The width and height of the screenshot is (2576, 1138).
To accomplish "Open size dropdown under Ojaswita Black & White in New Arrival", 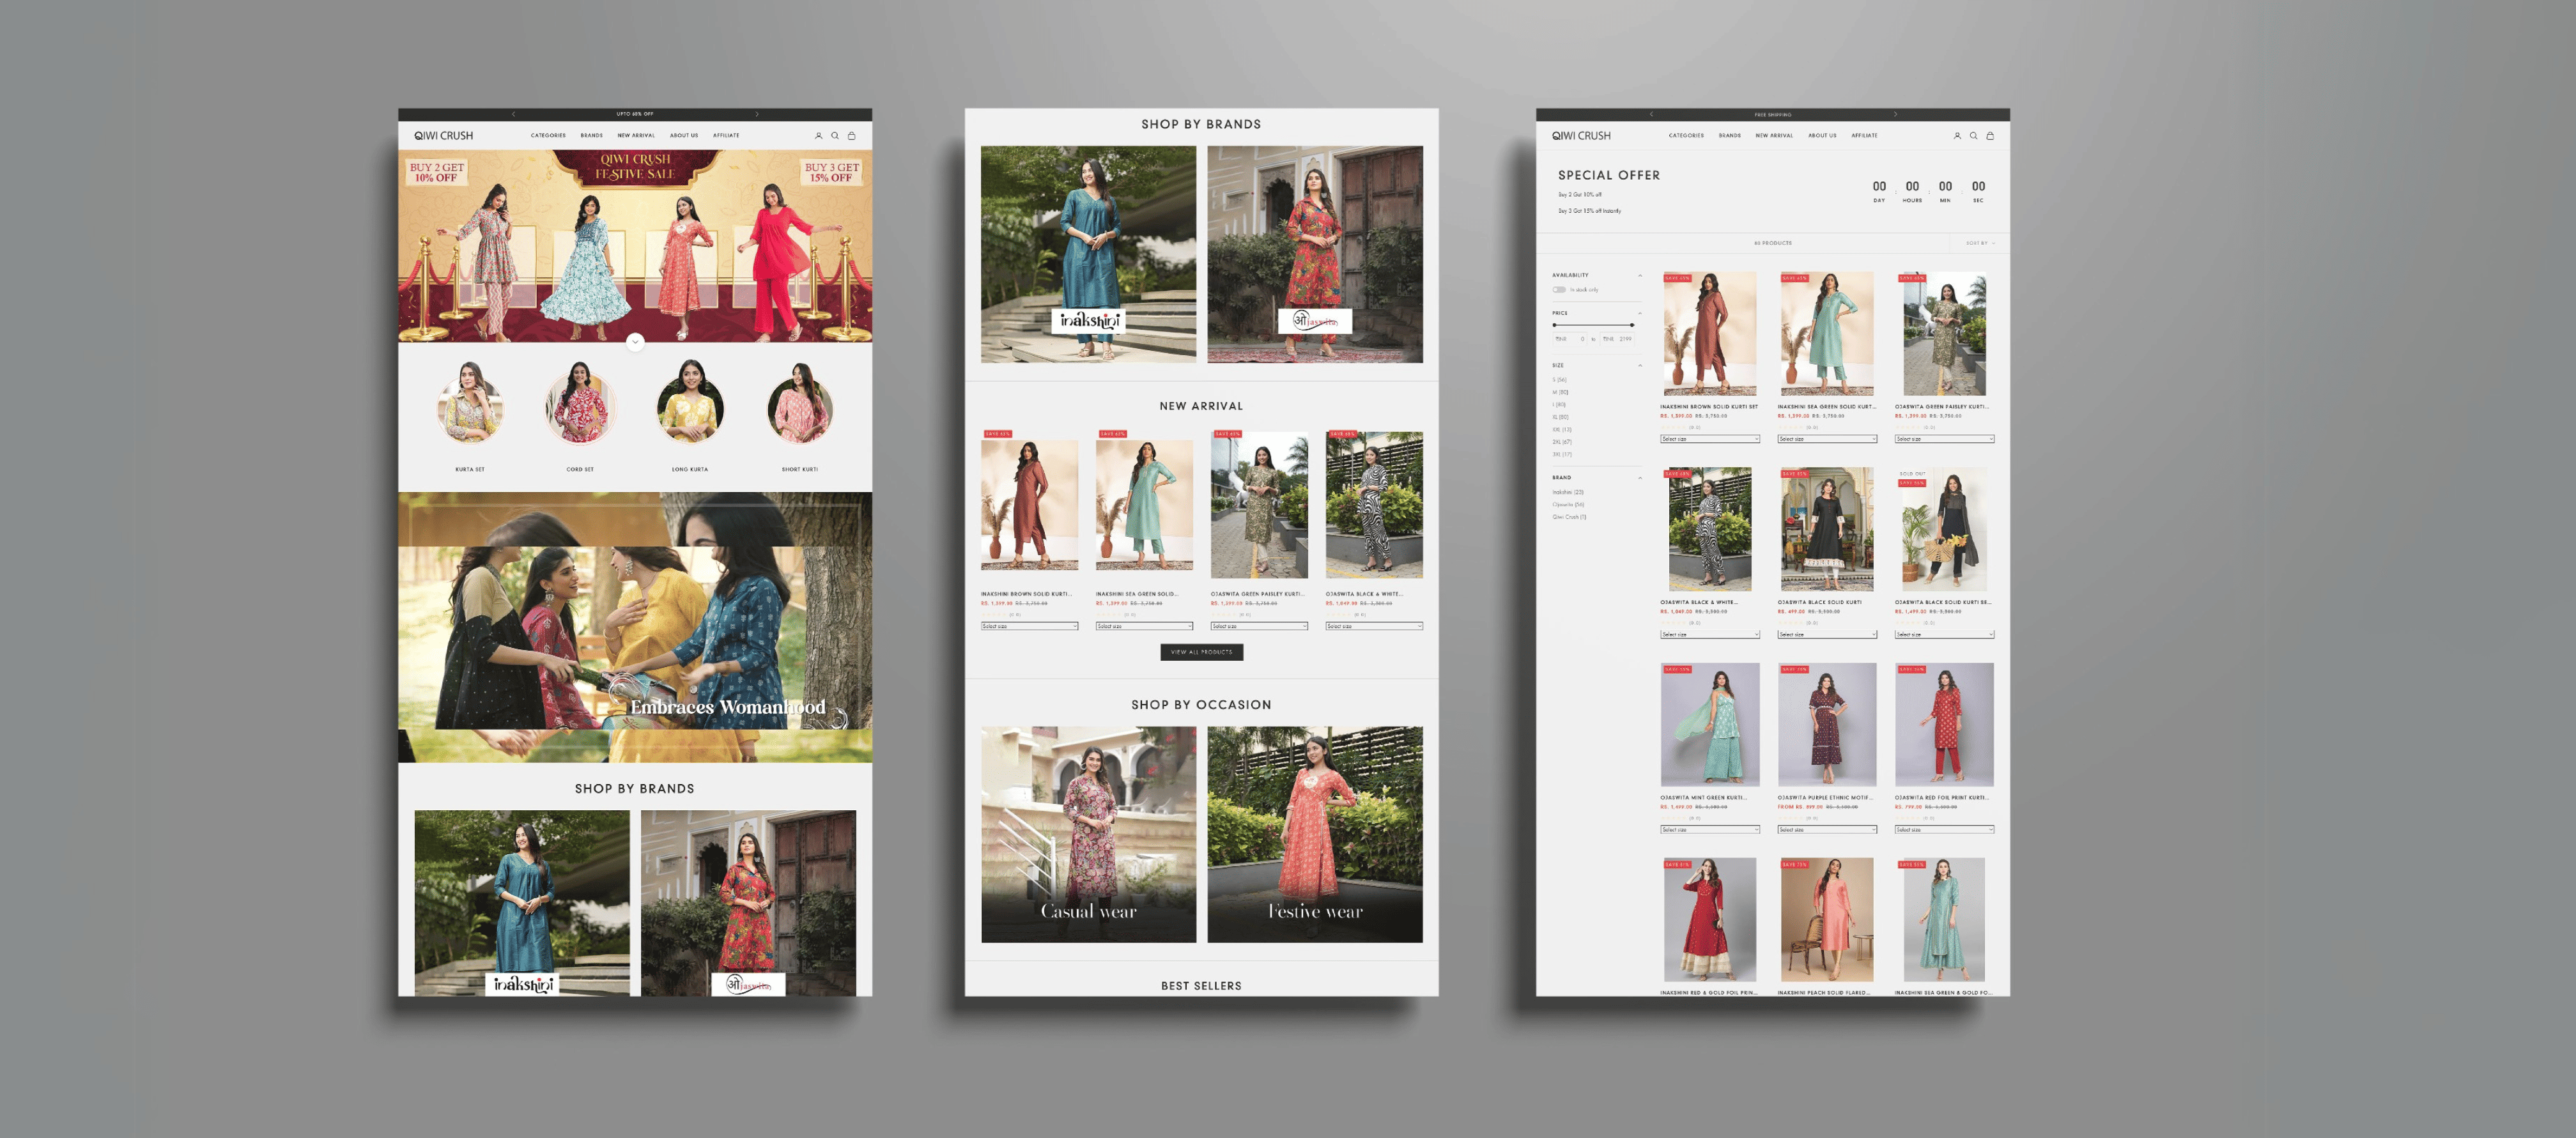I will [1374, 626].
